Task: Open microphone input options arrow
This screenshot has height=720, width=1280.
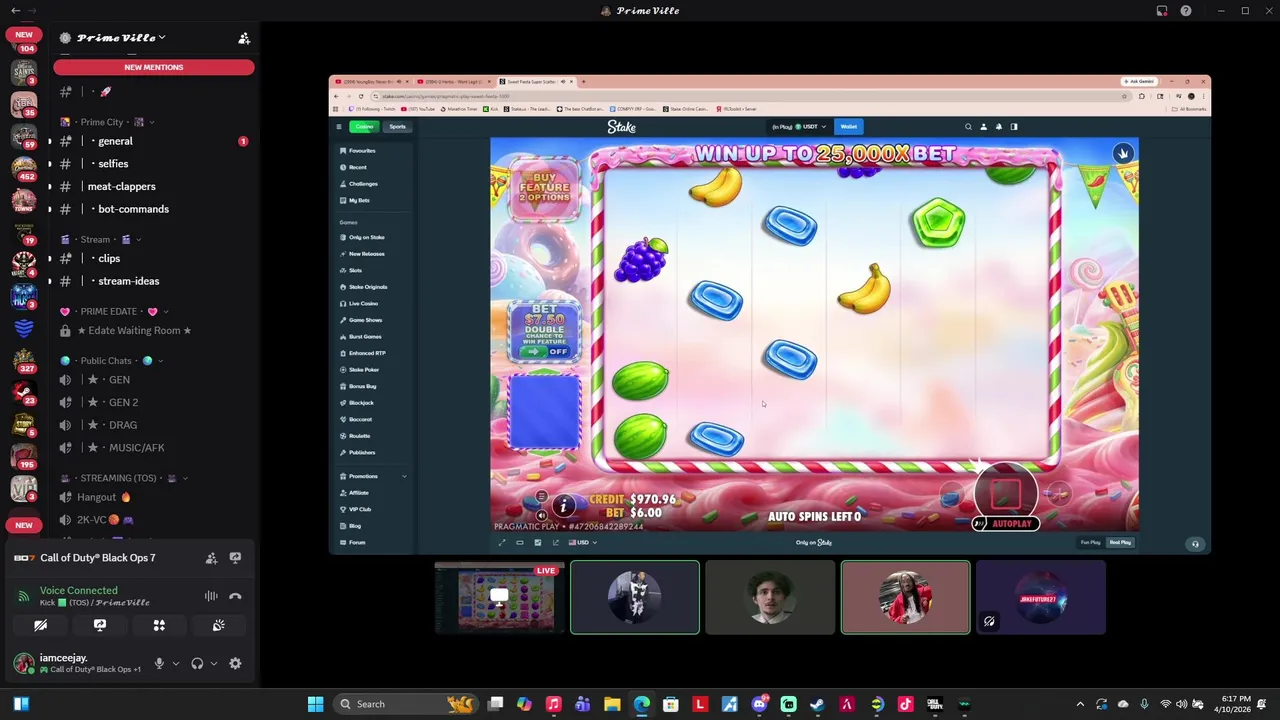Action: coord(176,663)
